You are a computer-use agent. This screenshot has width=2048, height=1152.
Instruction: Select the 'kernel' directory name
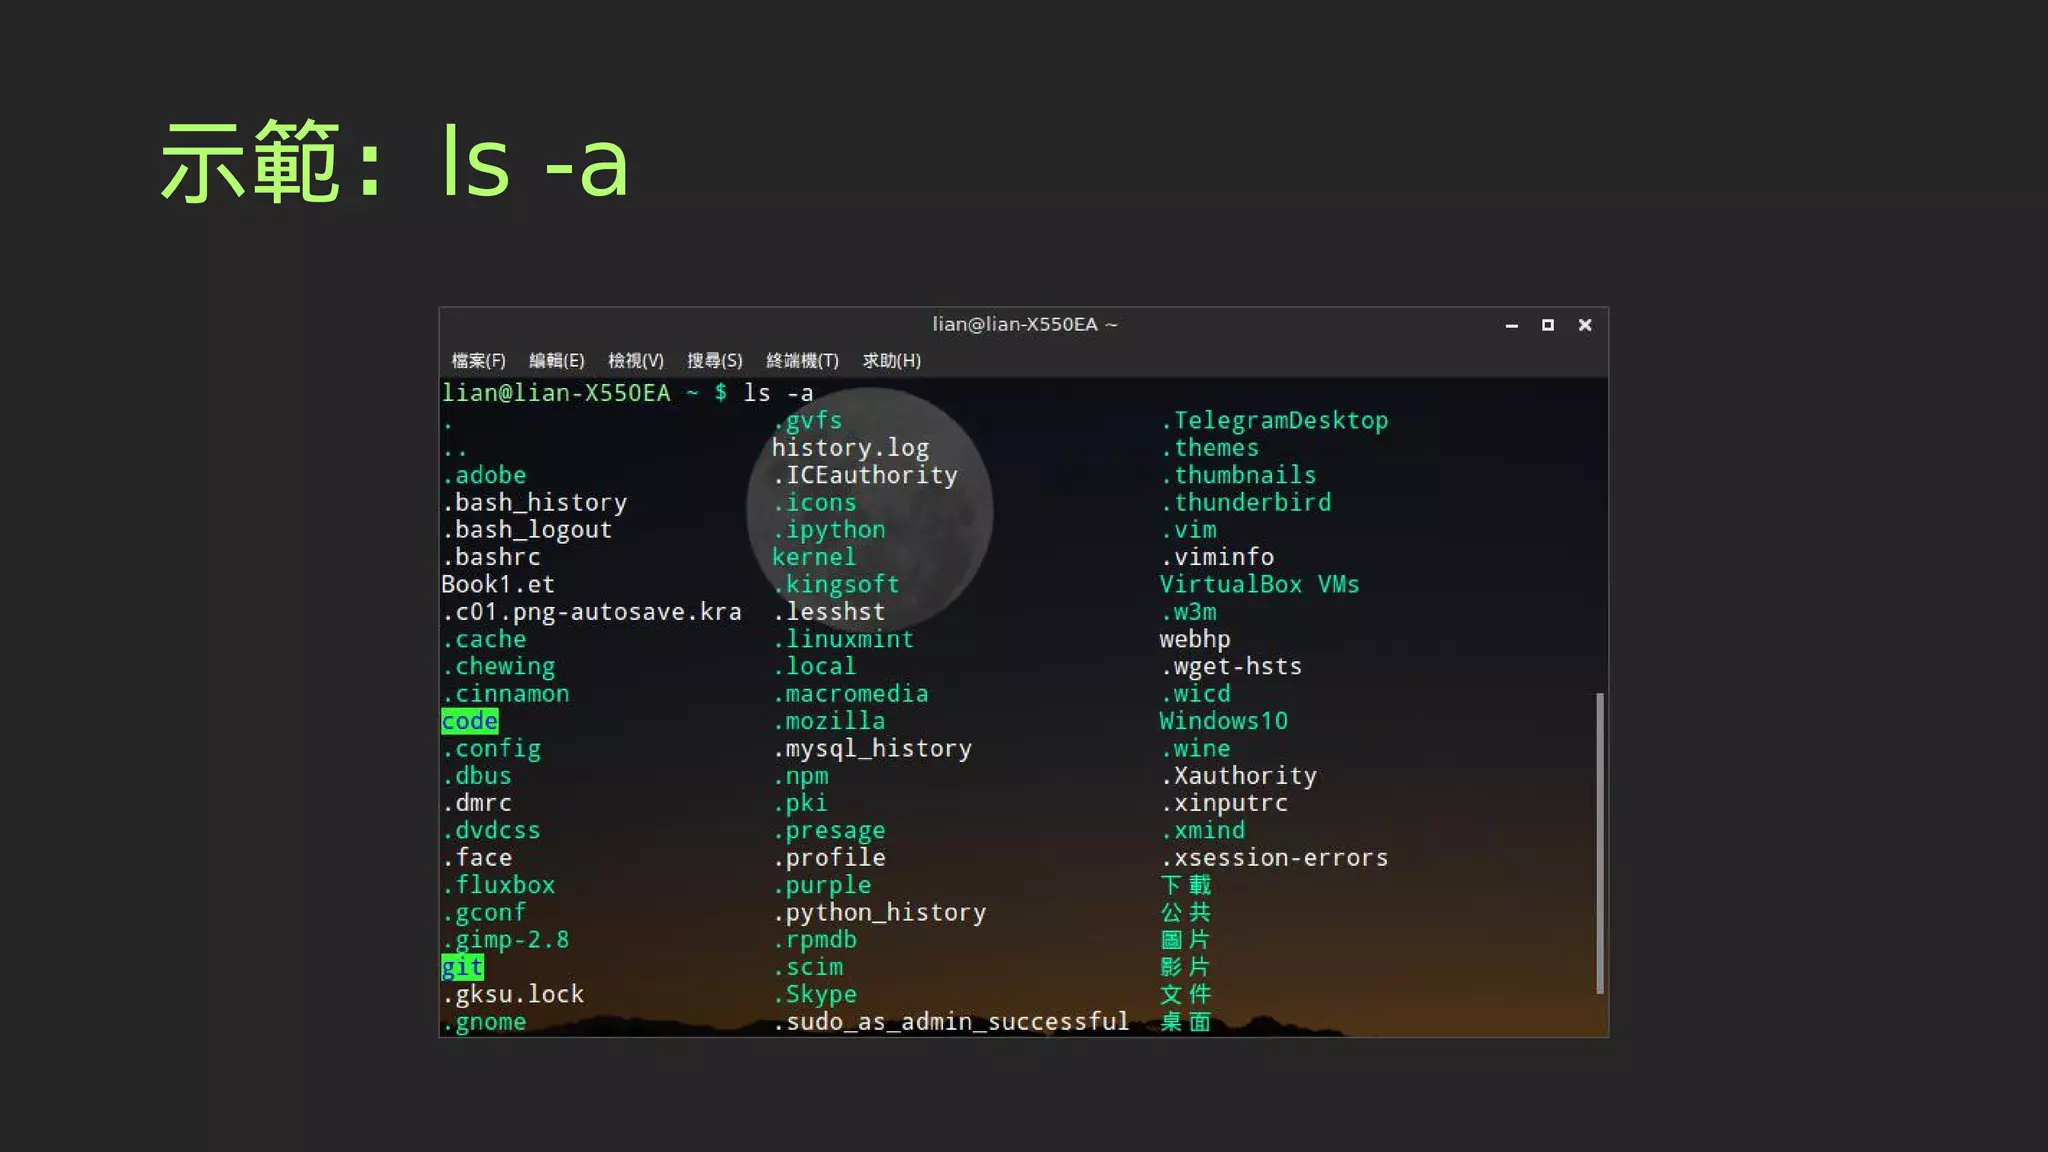[x=814, y=557]
